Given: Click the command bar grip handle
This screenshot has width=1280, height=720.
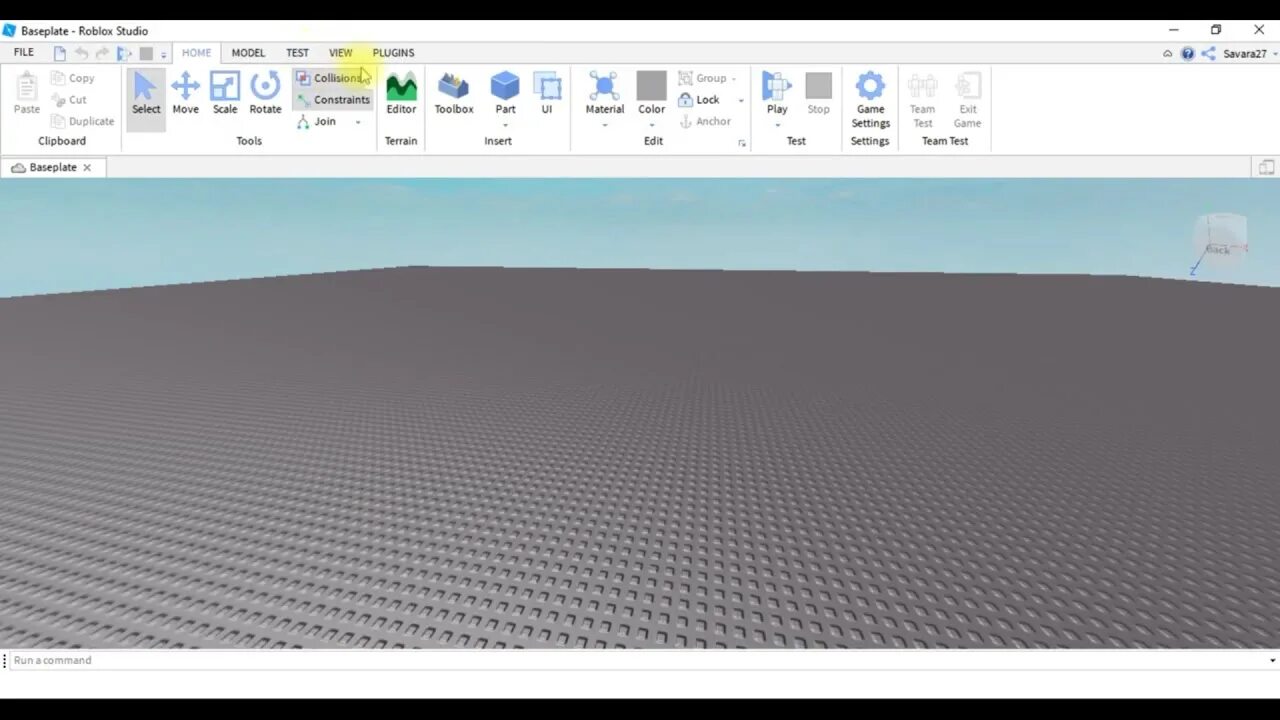Looking at the screenshot, I should pos(5,660).
